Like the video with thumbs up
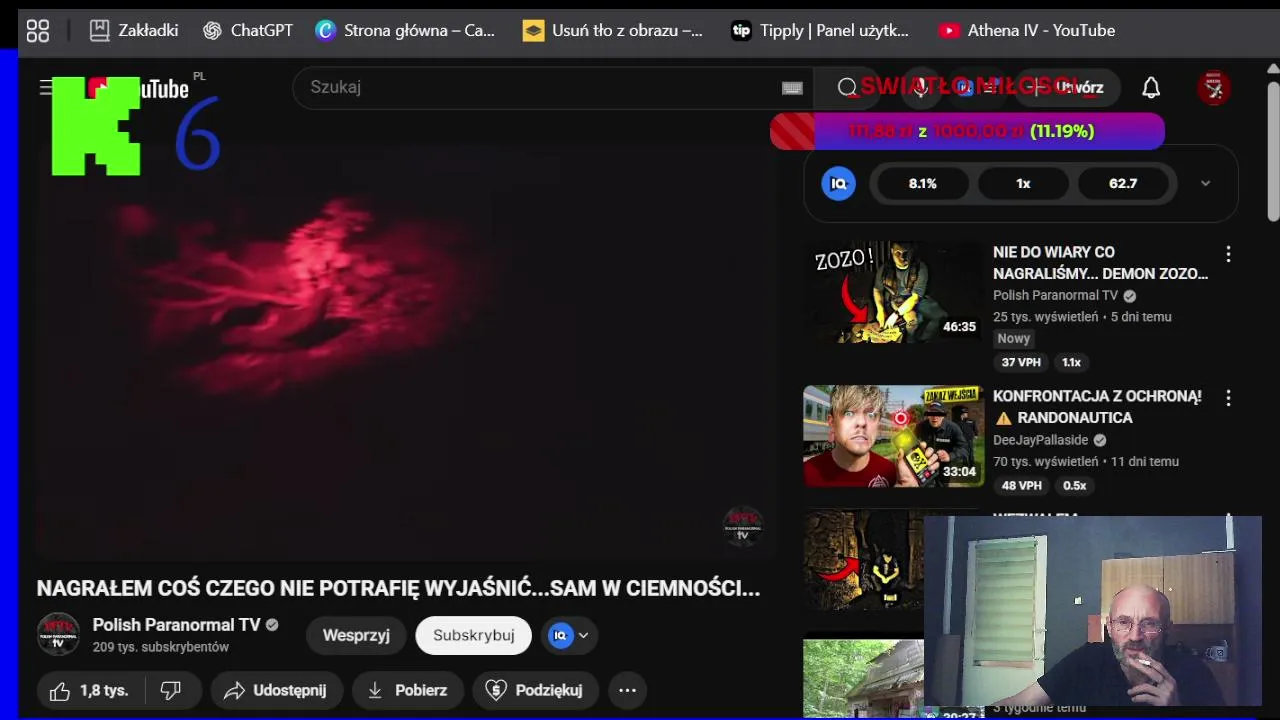The width and height of the screenshot is (1280, 720). [x=90, y=690]
